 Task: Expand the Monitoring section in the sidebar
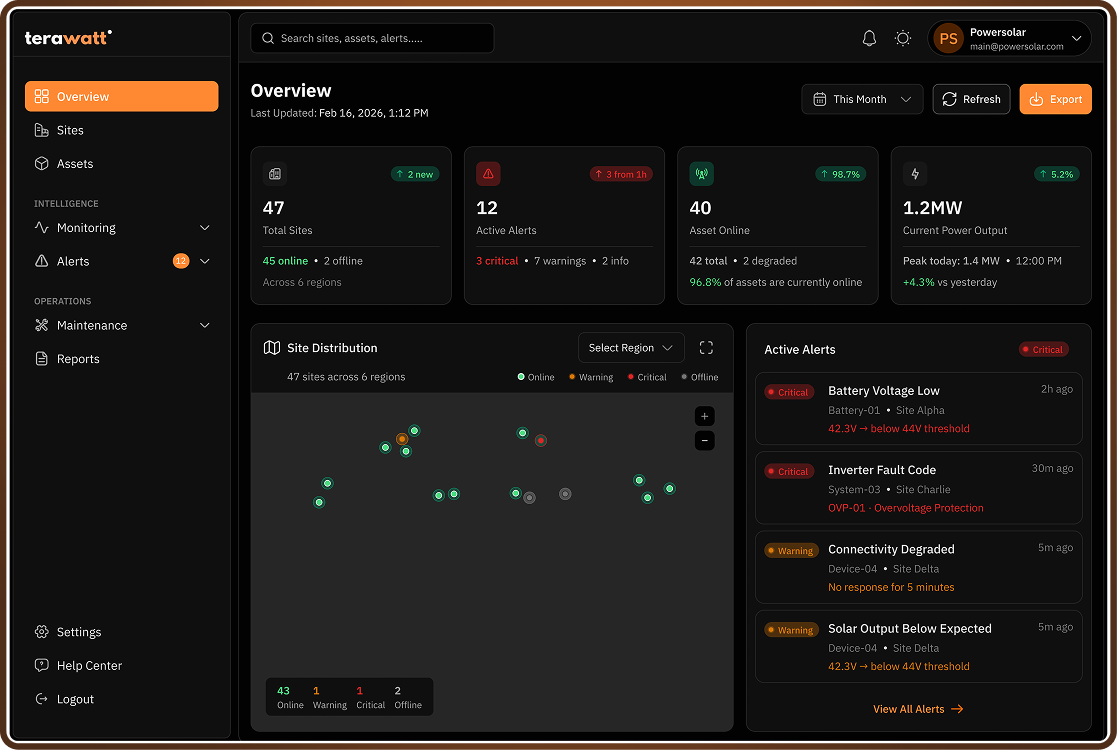click(122, 227)
